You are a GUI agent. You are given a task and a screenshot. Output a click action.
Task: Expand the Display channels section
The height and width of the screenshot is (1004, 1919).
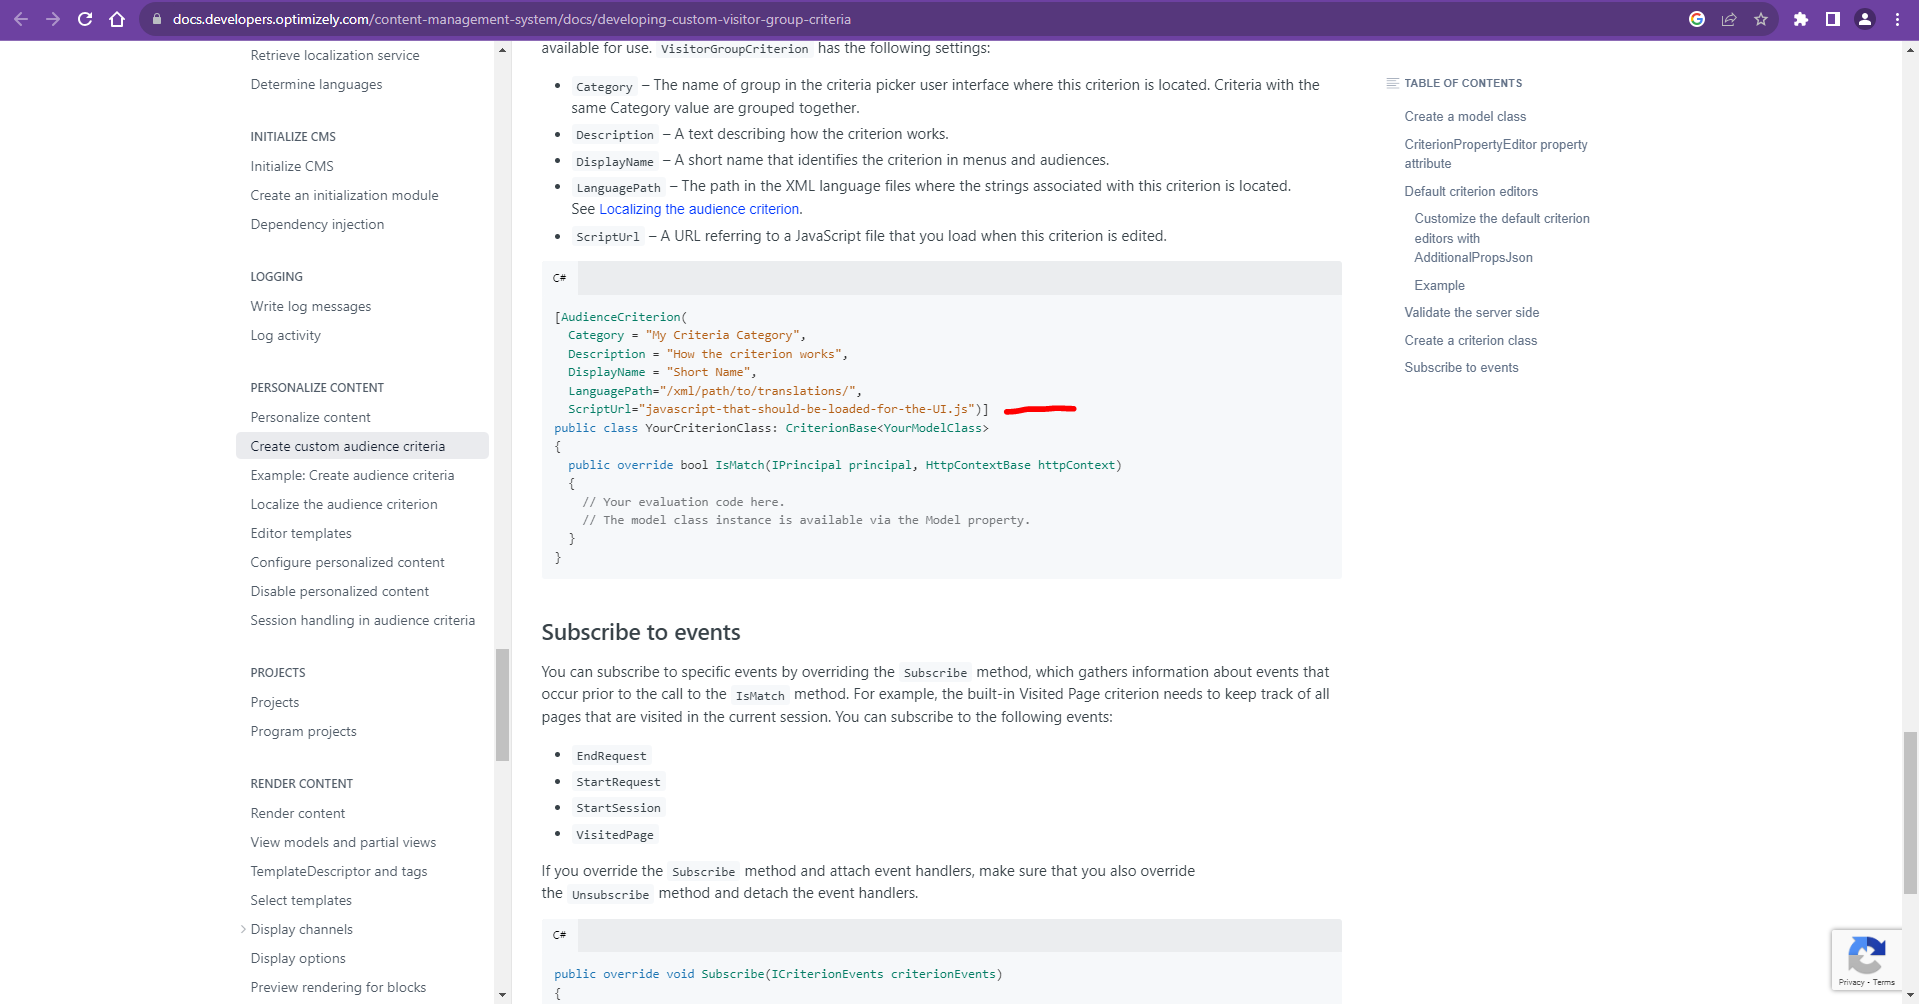[243, 929]
